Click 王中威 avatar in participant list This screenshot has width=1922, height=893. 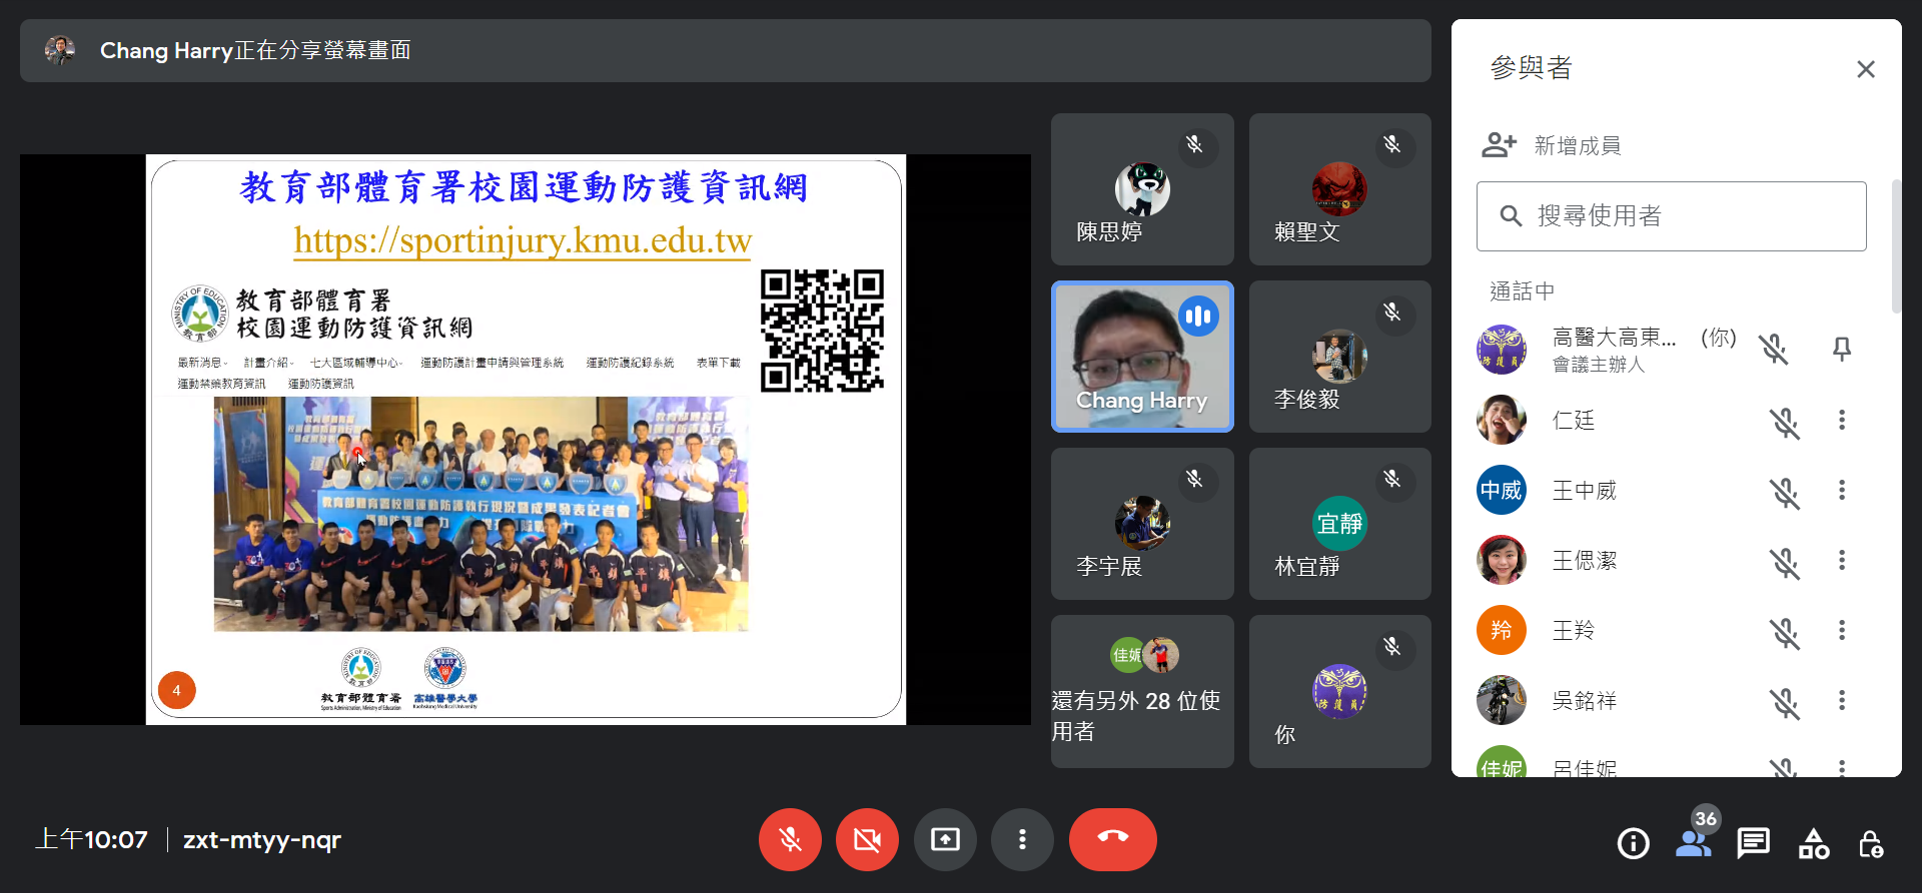[1501, 490]
